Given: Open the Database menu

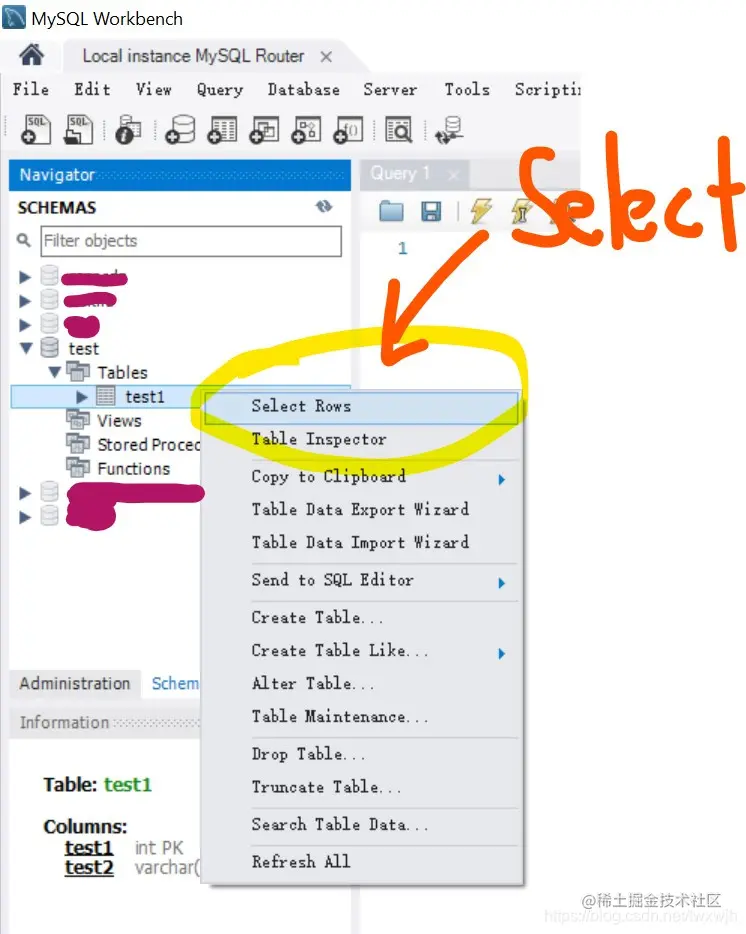Looking at the screenshot, I should [304, 89].
